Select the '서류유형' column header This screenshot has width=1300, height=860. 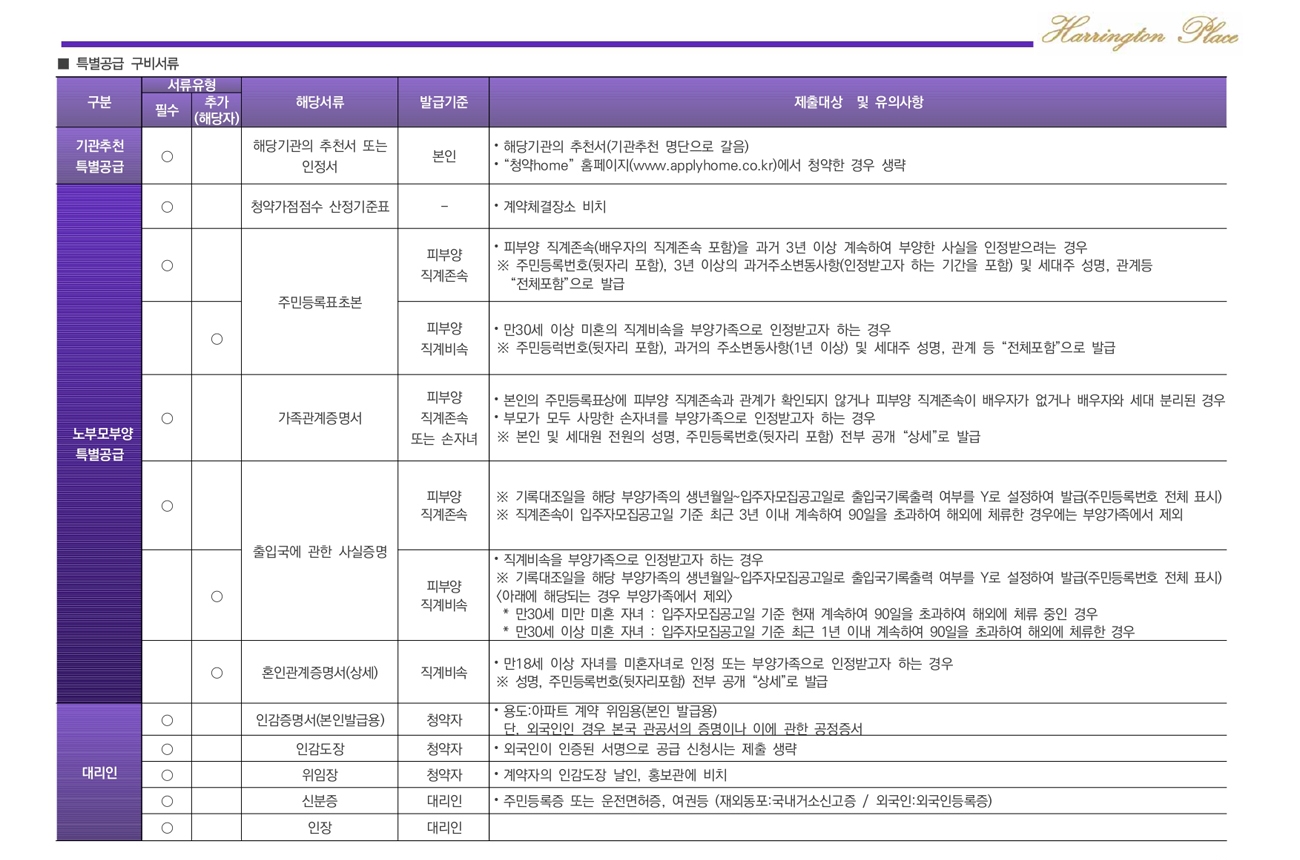pyautogui.click(x=191, y=86)
